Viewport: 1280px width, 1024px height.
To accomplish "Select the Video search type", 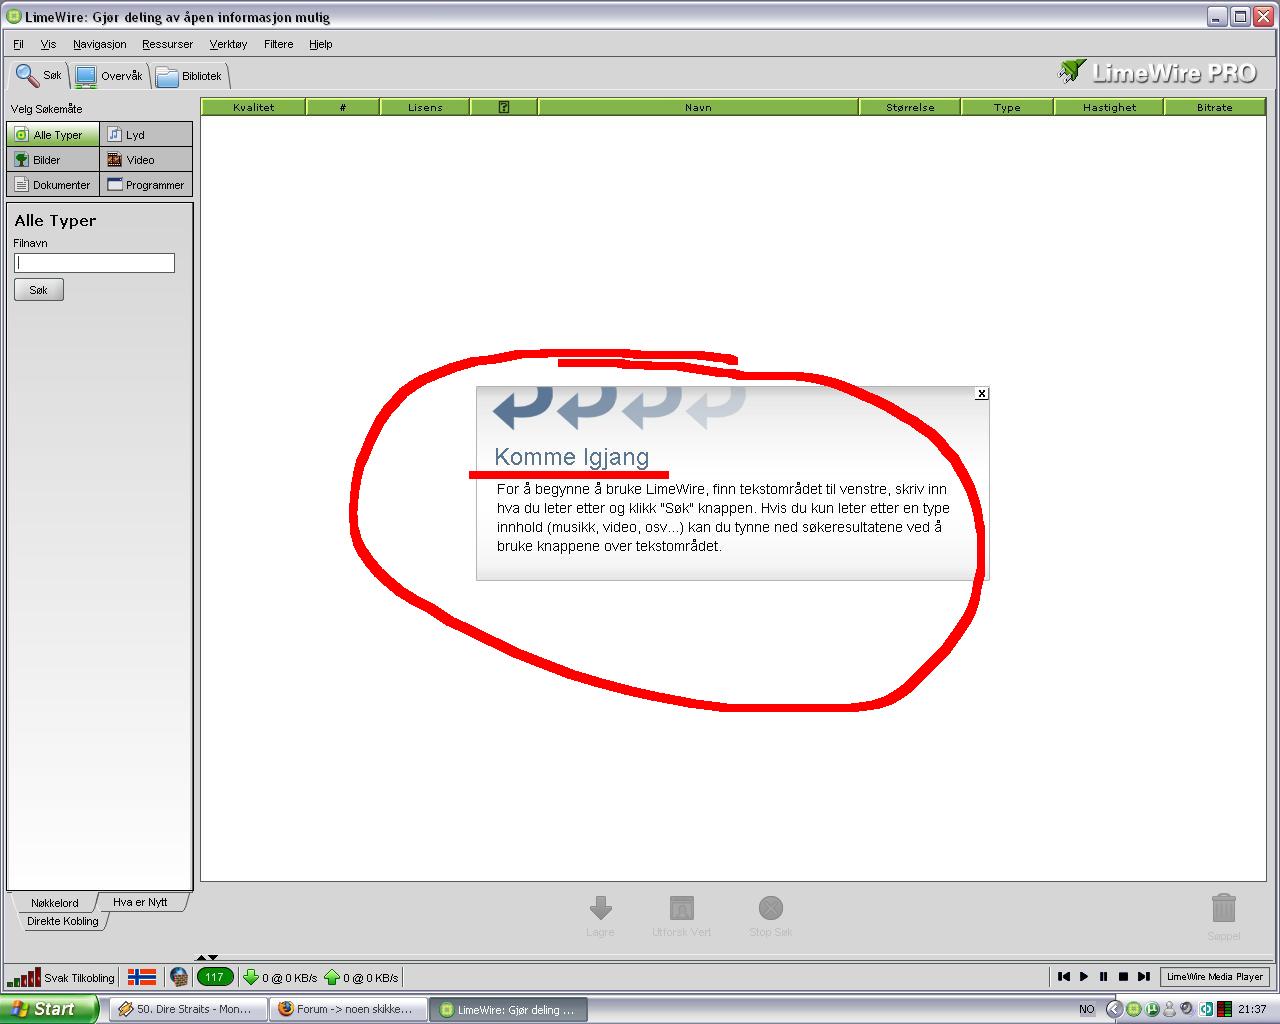I will tap(146, 160).
